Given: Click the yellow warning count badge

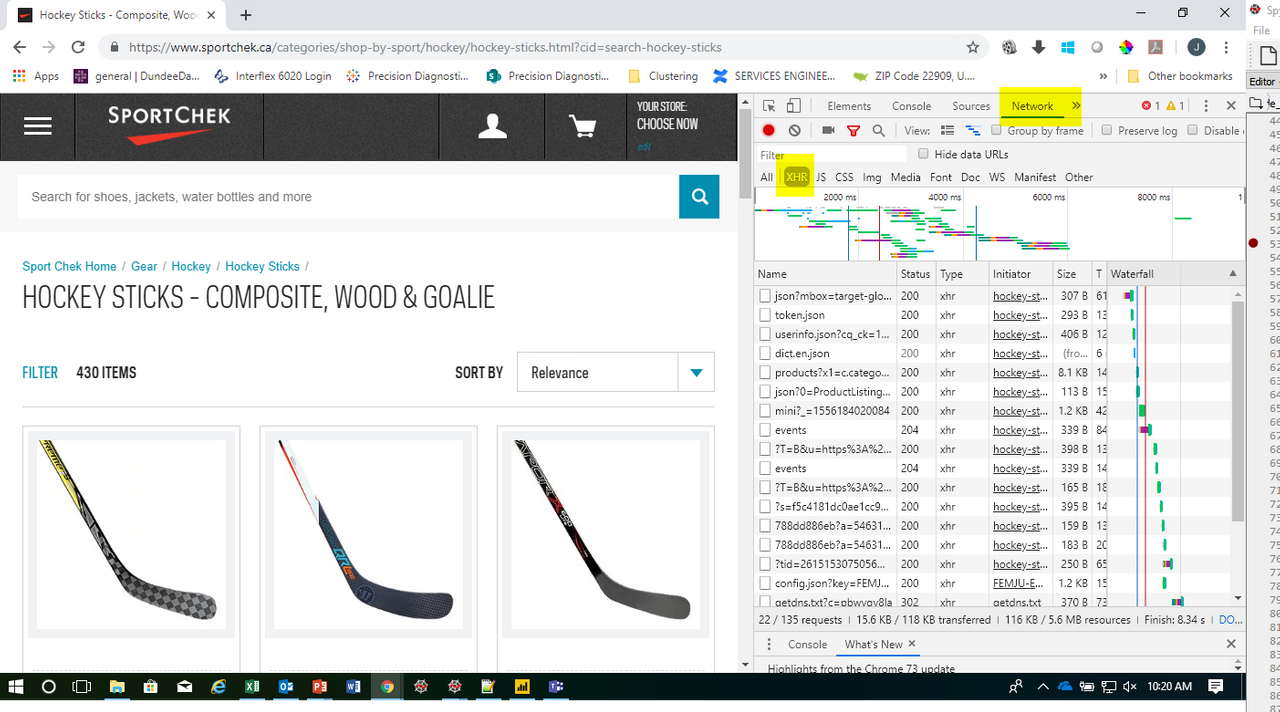Looking at the screenshot, I should [x=1176, y=106].
